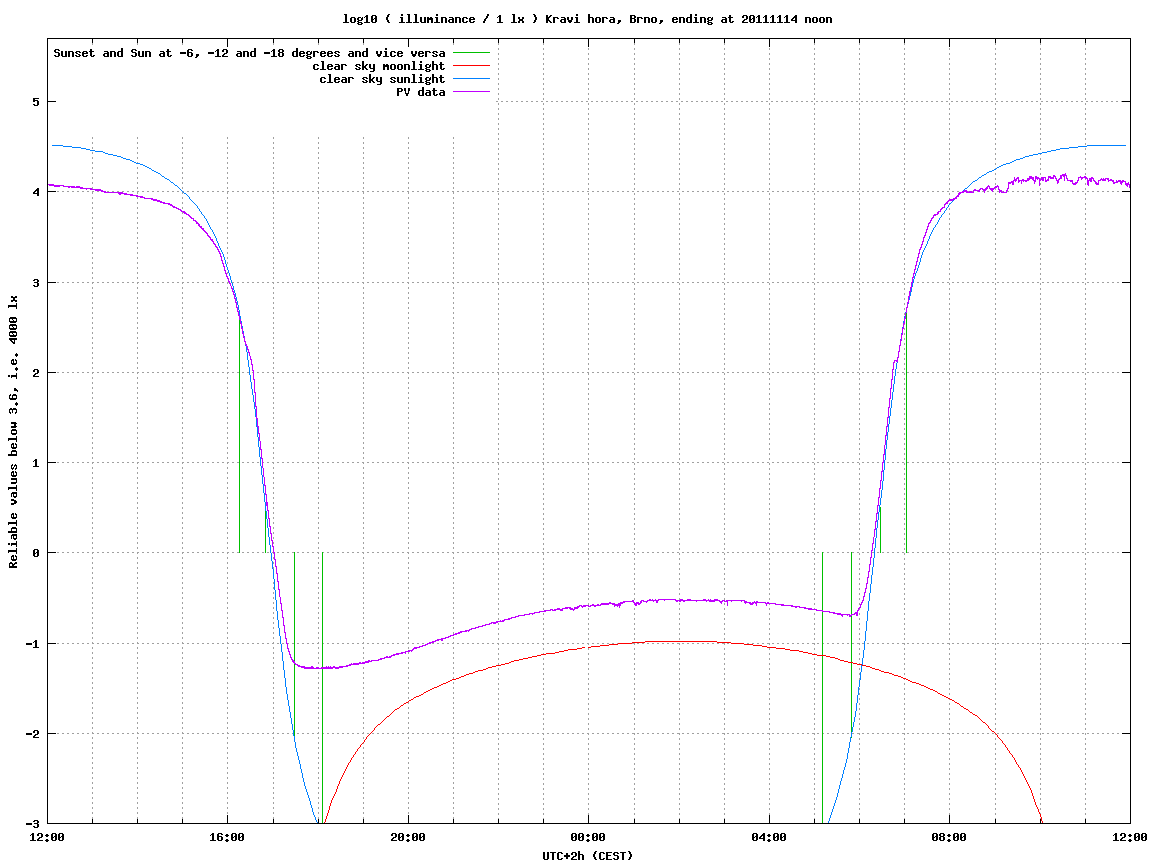The width and height of the screenshot is (1151, 863).
Task: Click the leftmost 12:00 x-axis label
Action: [47, 837]
